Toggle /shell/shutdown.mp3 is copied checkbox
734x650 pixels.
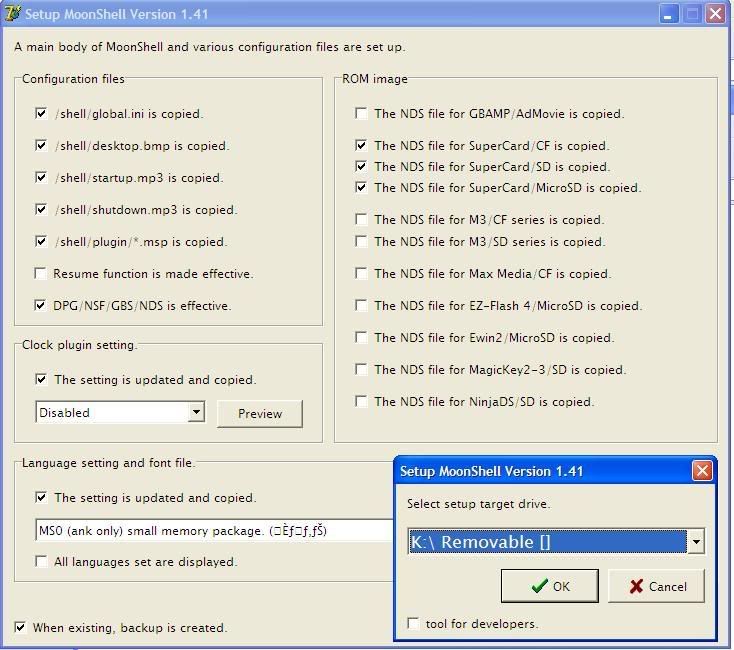coord(41,209)
